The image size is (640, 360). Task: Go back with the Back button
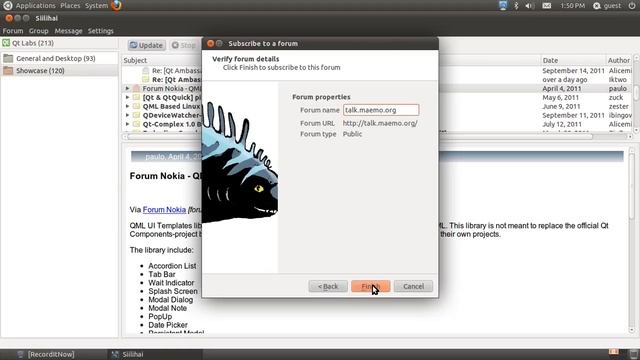tap(328, 286)
